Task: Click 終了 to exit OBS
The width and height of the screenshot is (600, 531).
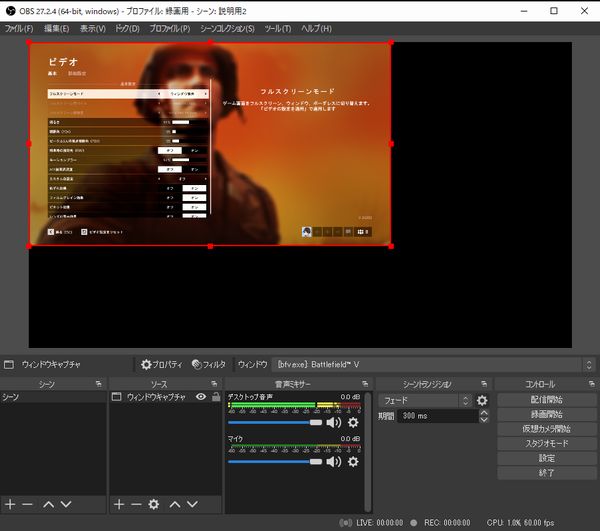Action: point(546,473)
